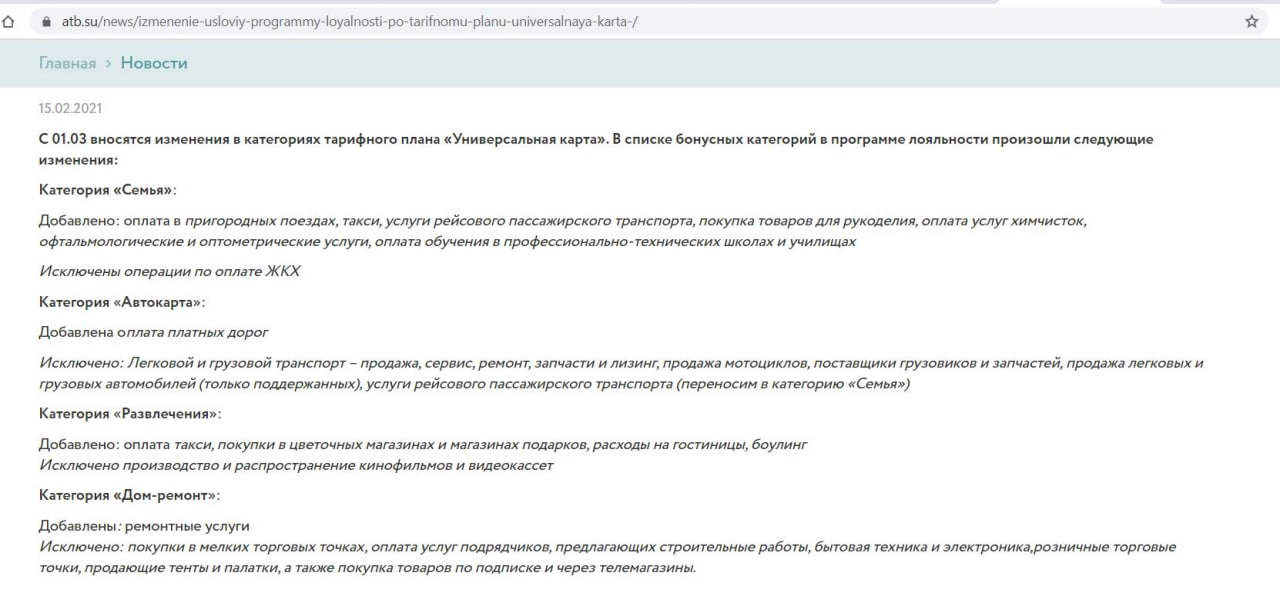Click text Добавлена оплата платных дорог
Viewport: 1280px width, 596px height.
coord(154,332)
